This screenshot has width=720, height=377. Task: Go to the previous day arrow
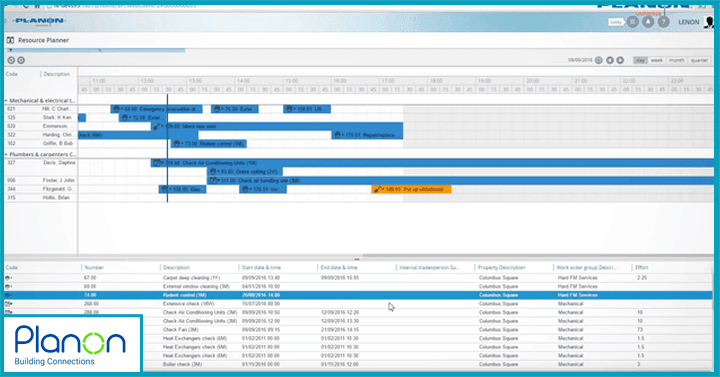[x=610, y=60]
